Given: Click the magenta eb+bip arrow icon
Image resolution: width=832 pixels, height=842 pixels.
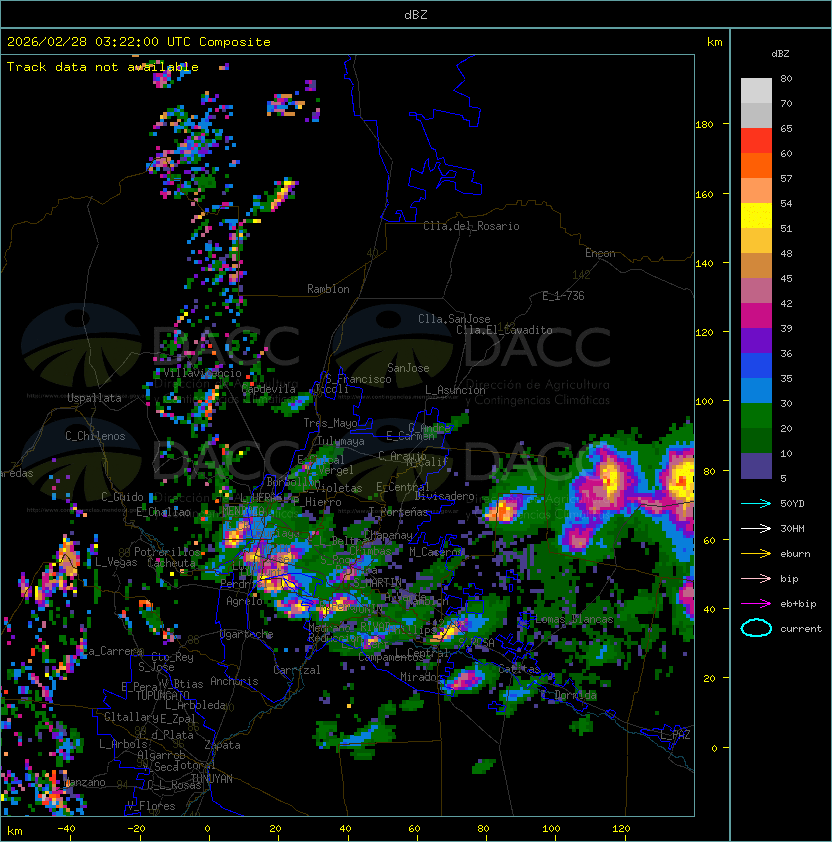Looking at the screenshot, I should [x=756, y=604].
